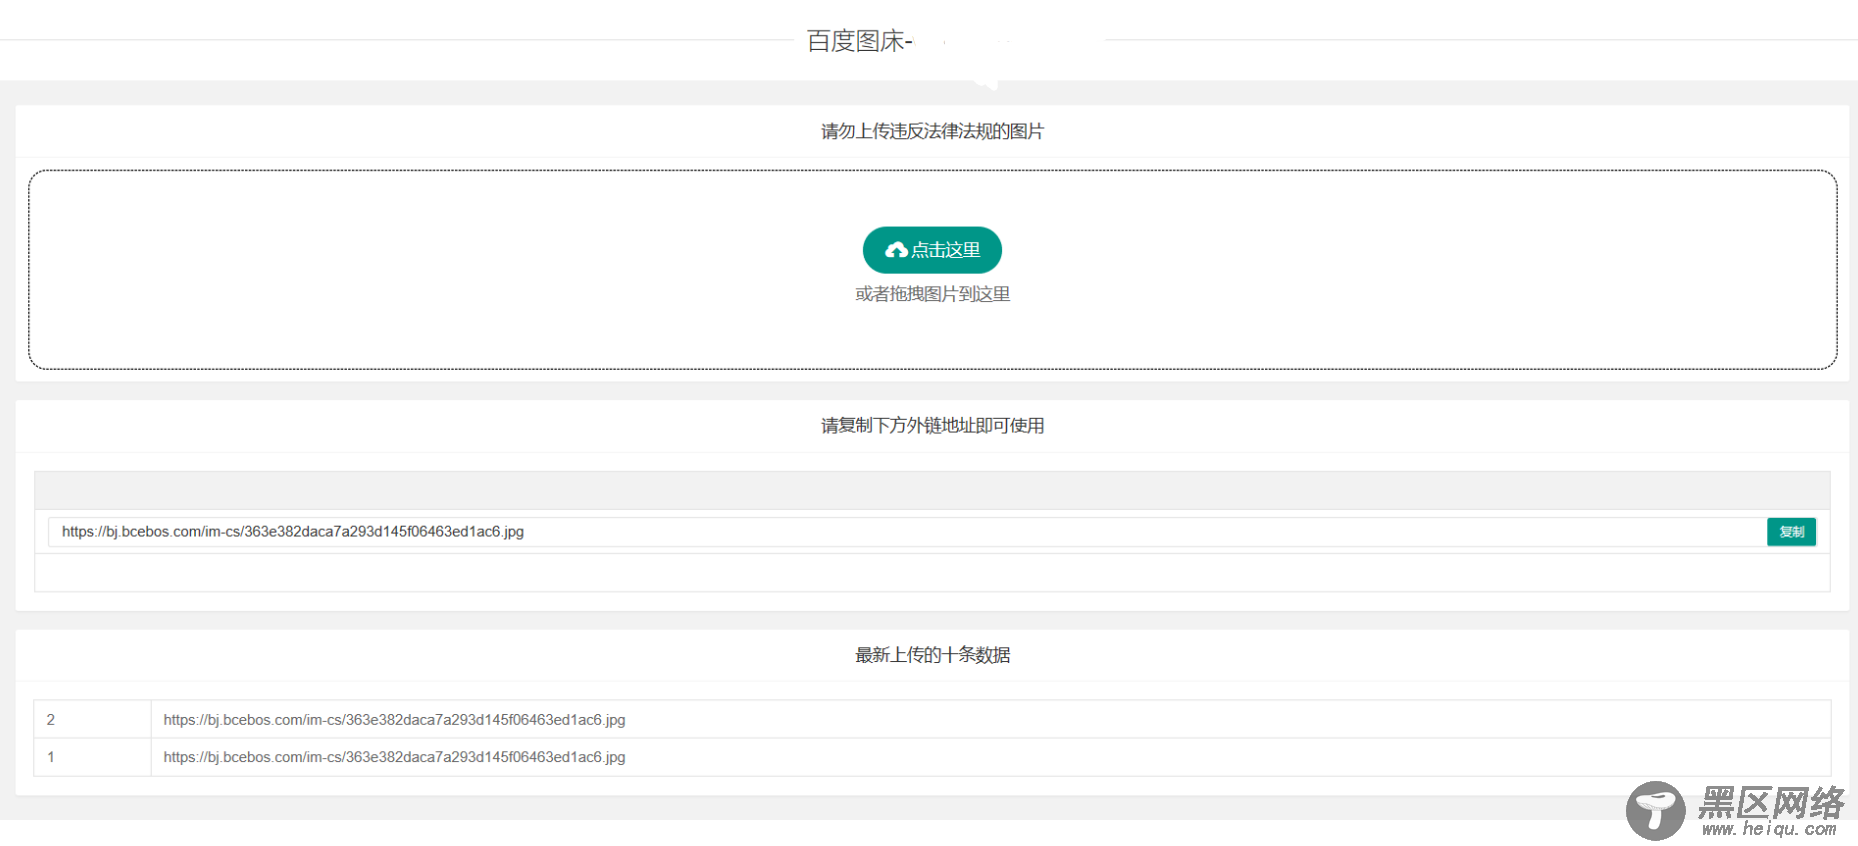The image size is (1858, 846).
Task: Click the cloud upload icon inside the 点击这里 button
Action: (x=896, y=250)
